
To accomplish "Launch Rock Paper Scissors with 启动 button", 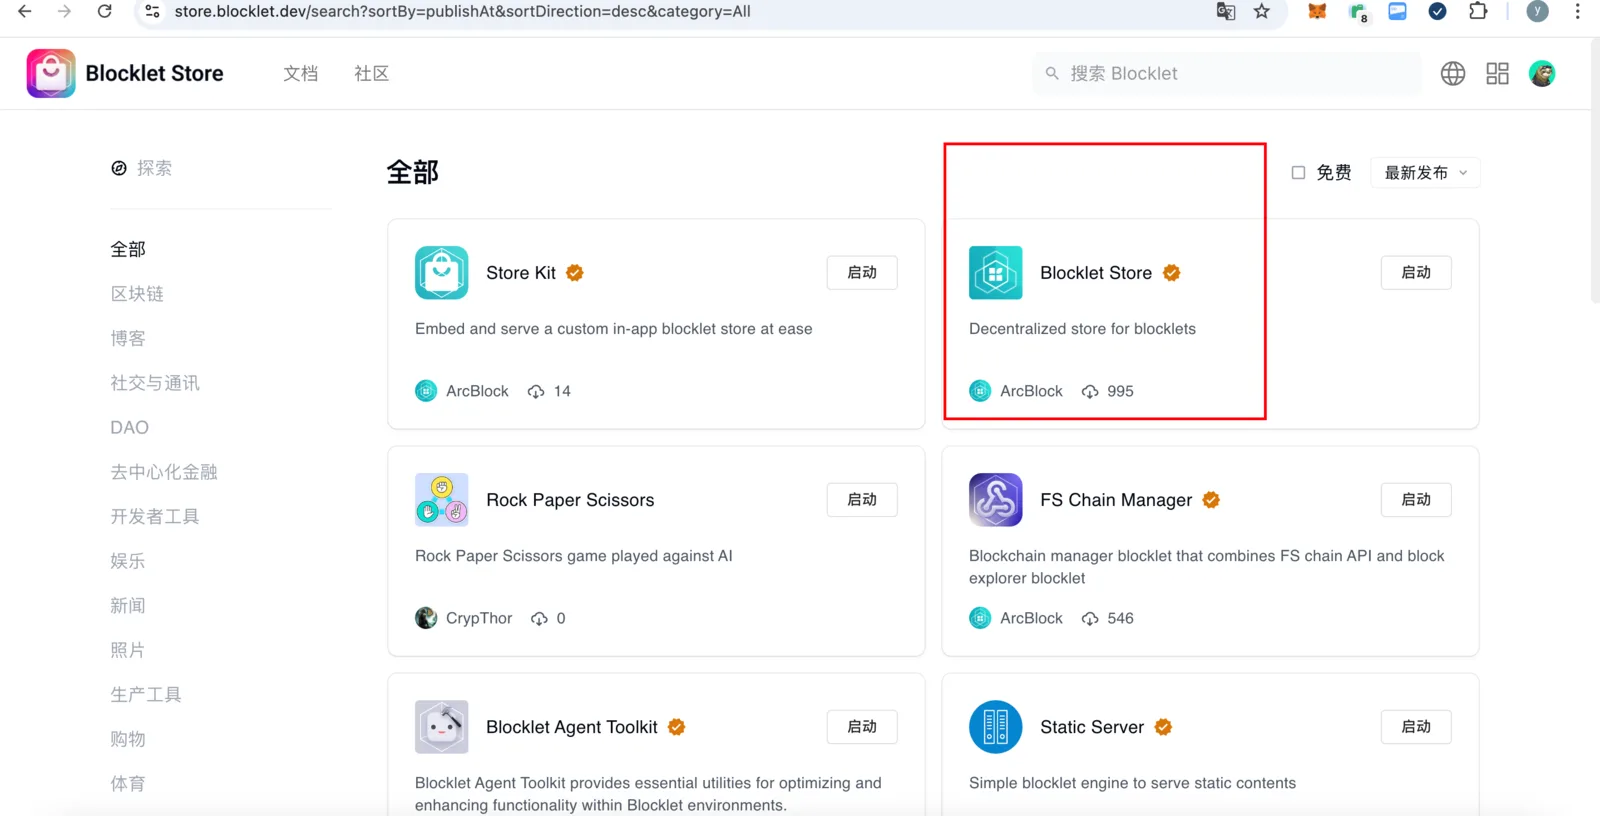I will point(862,500).
